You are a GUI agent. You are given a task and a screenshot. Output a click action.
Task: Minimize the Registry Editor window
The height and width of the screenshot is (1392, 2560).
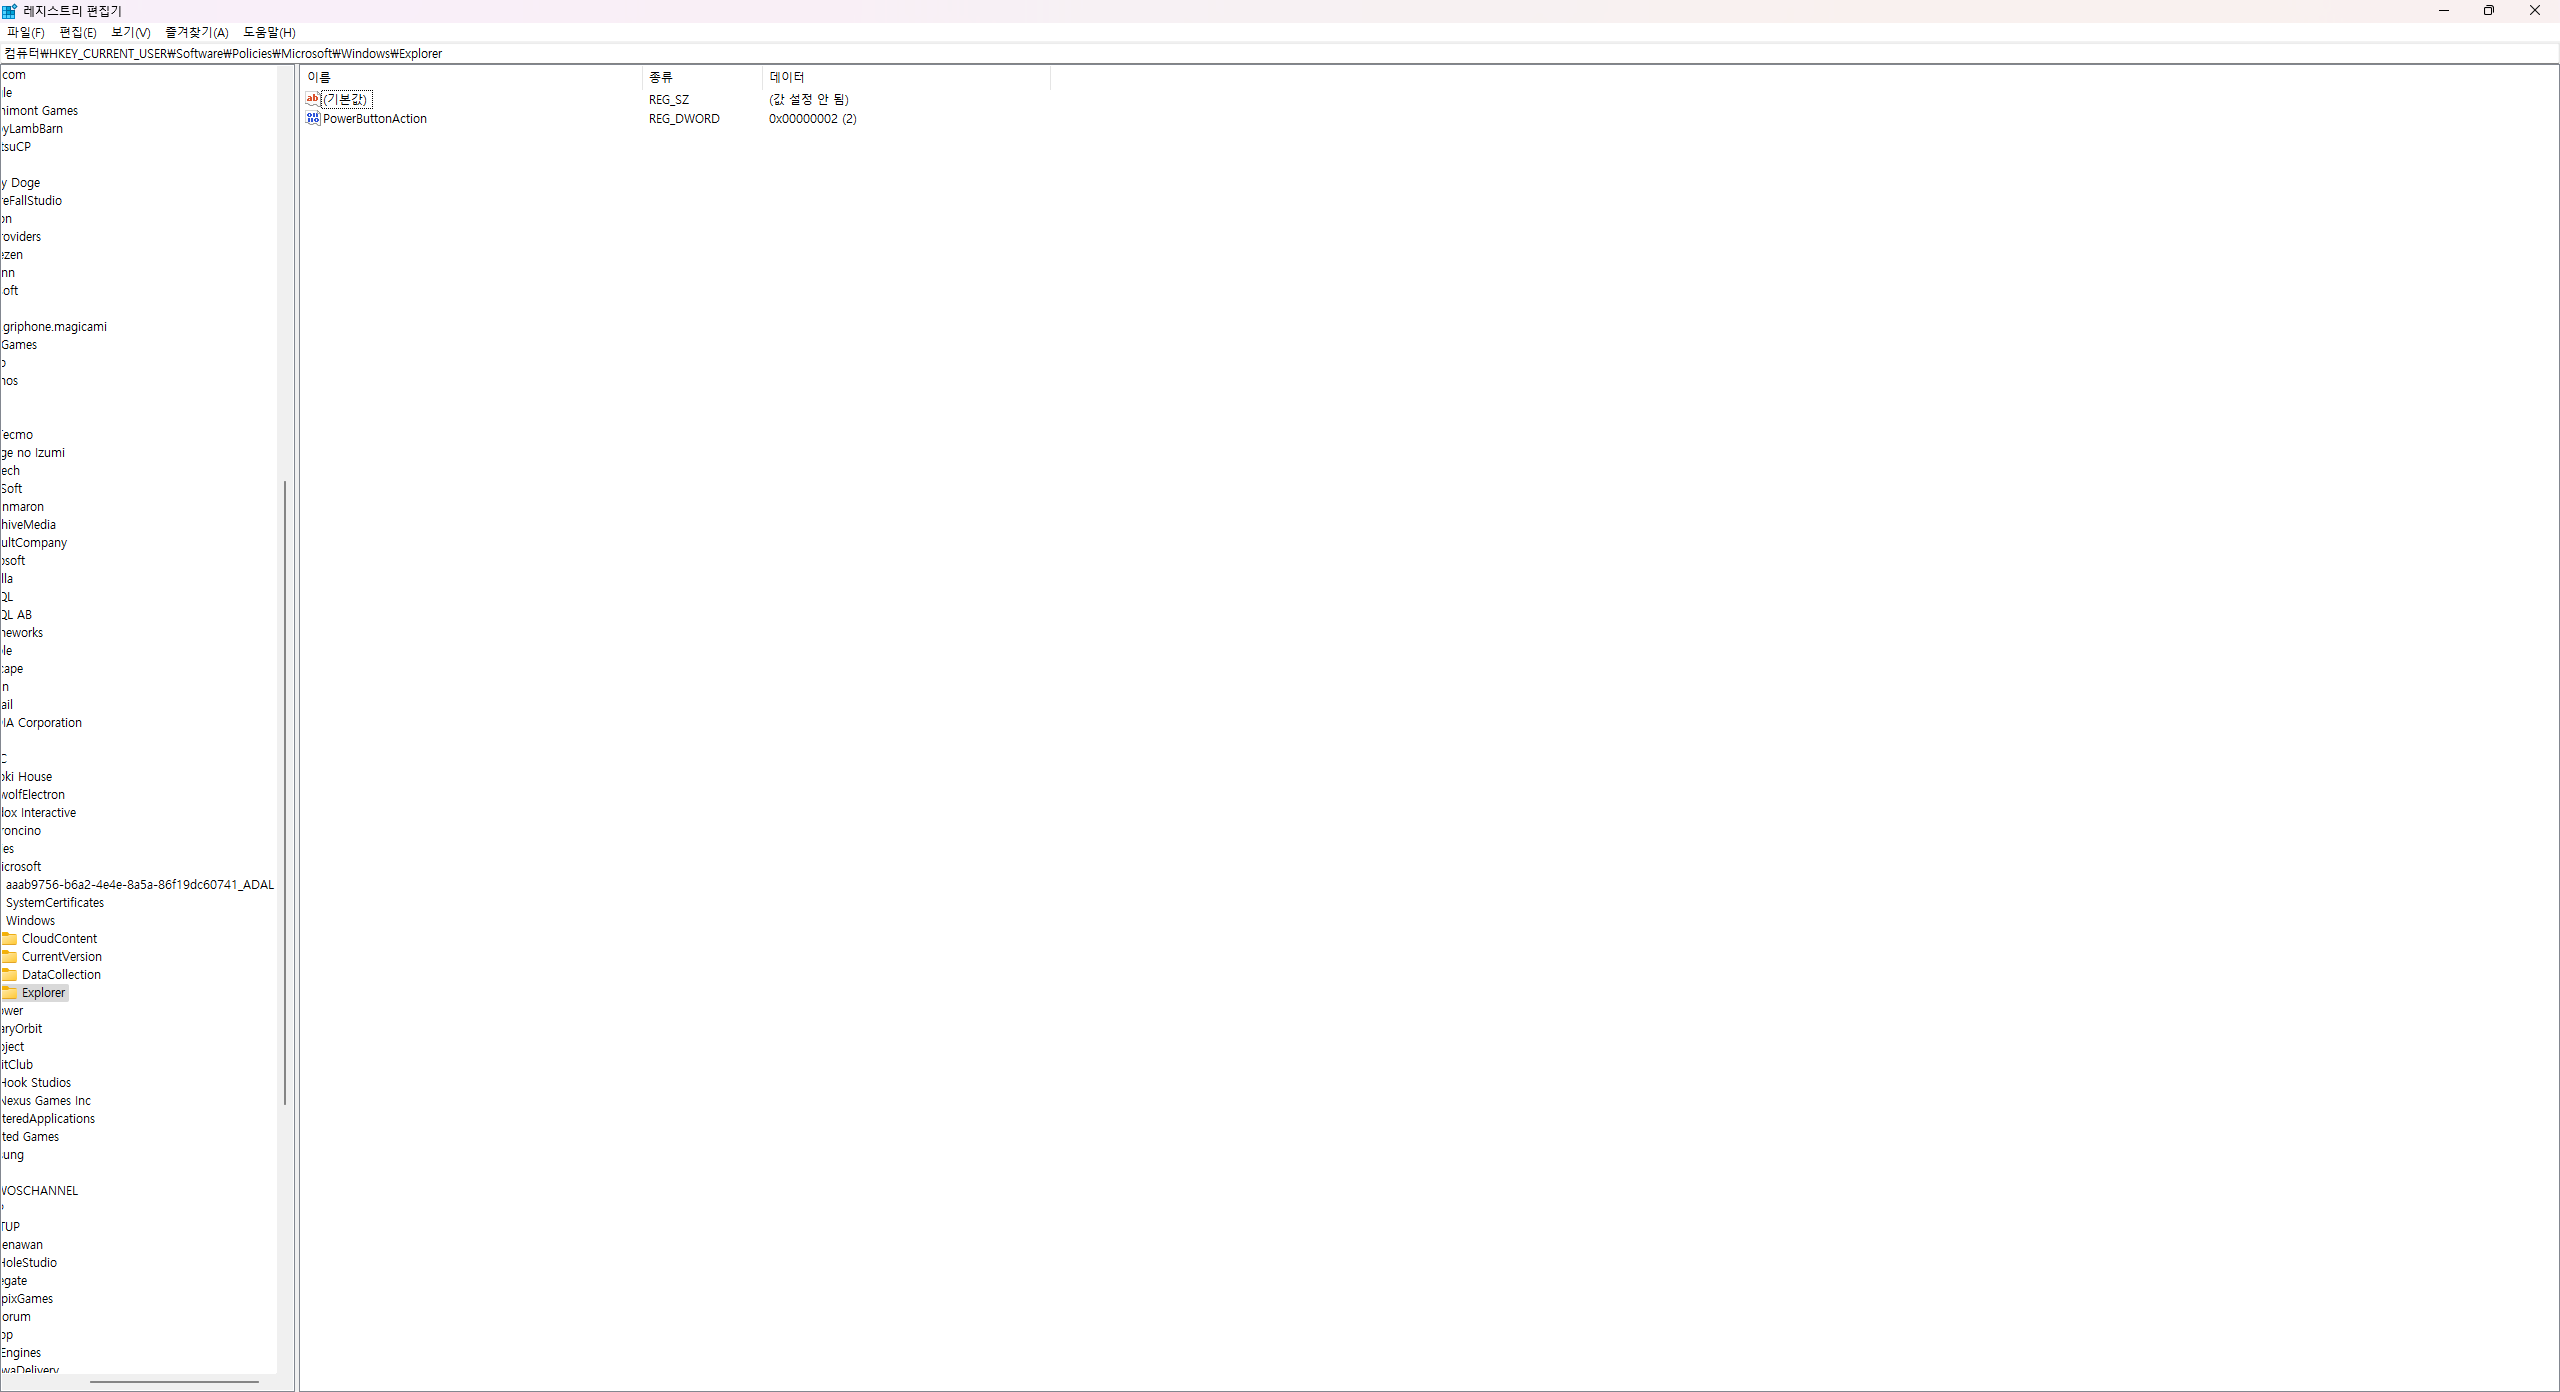tap(2443, 11)
